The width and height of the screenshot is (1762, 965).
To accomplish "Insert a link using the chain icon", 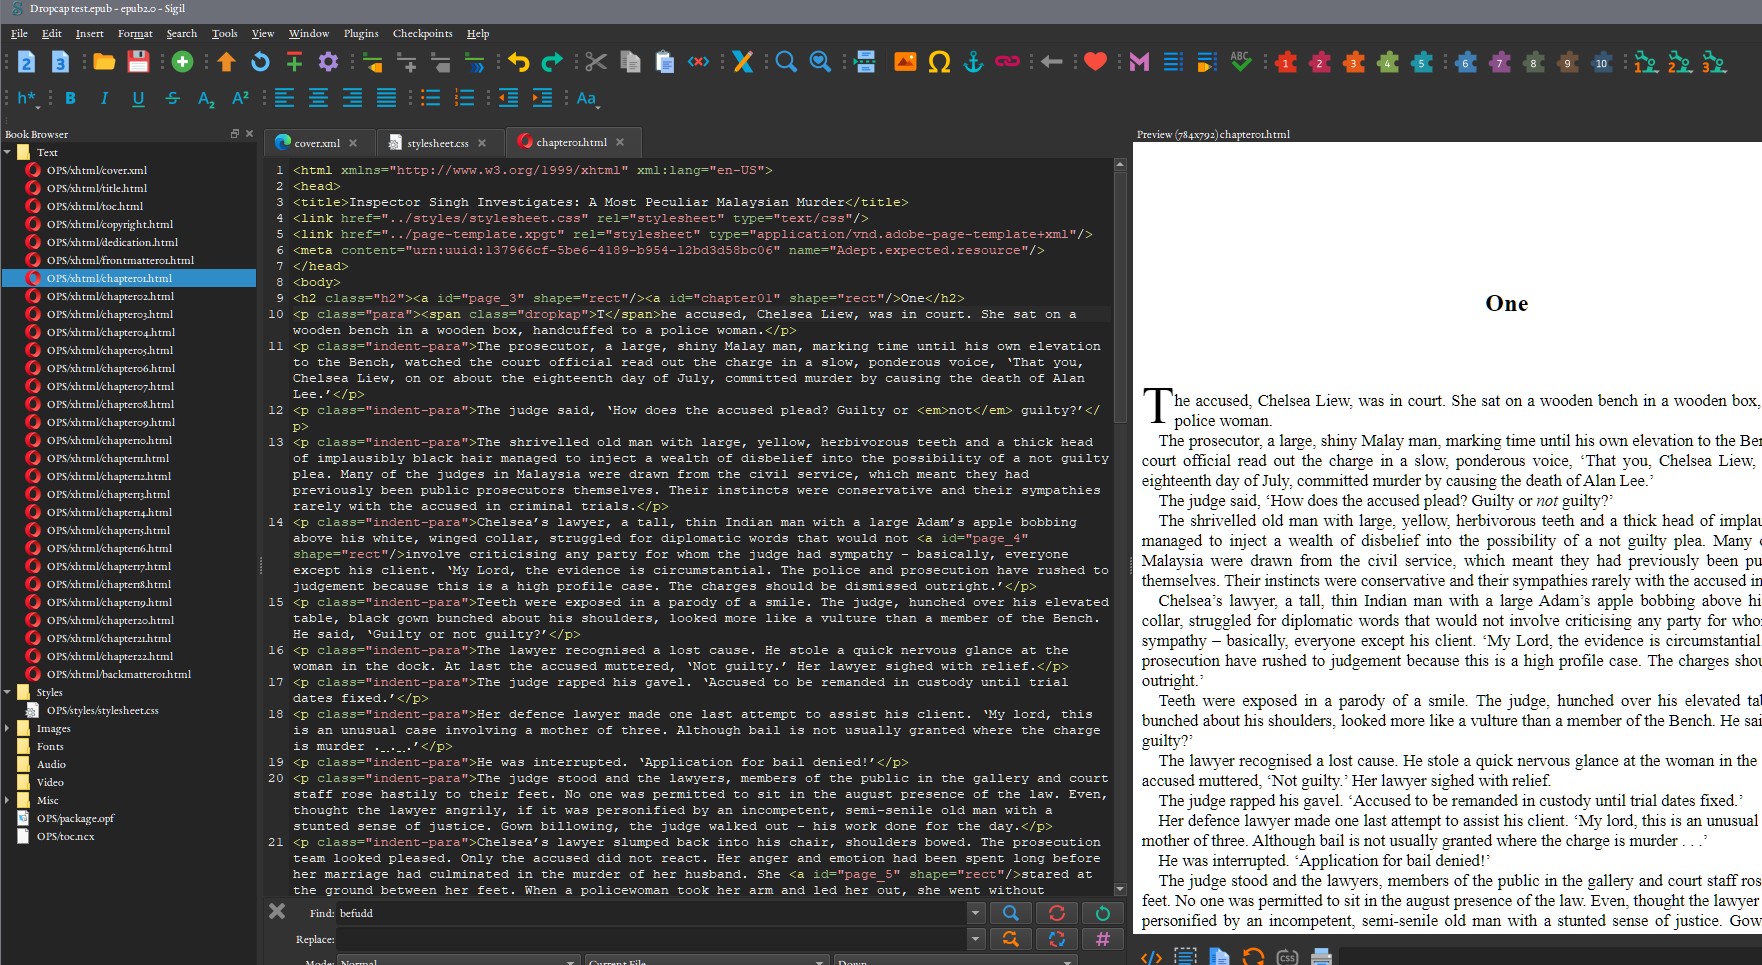I will pyautogui.click(x=1007, y=62).
